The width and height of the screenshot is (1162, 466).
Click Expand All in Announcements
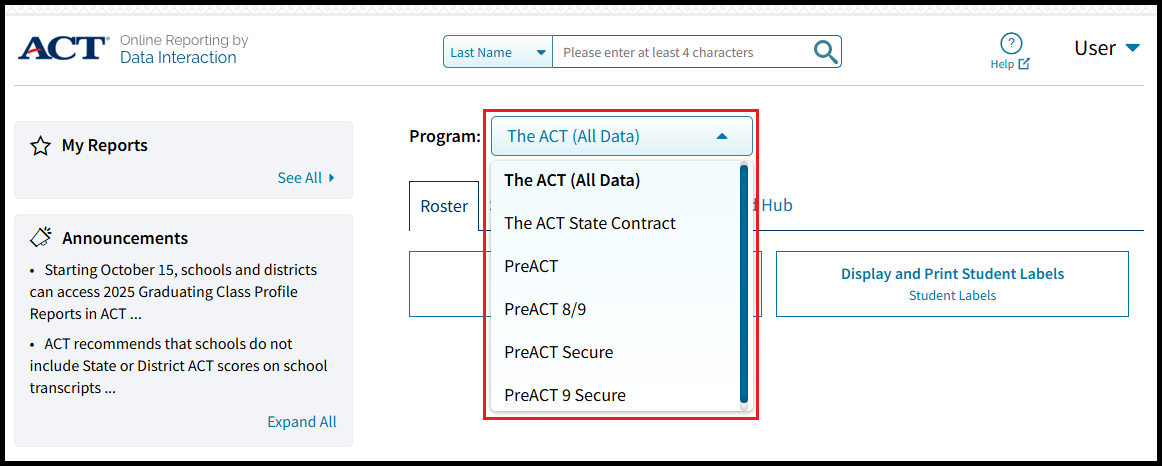(x=301, y=422)
